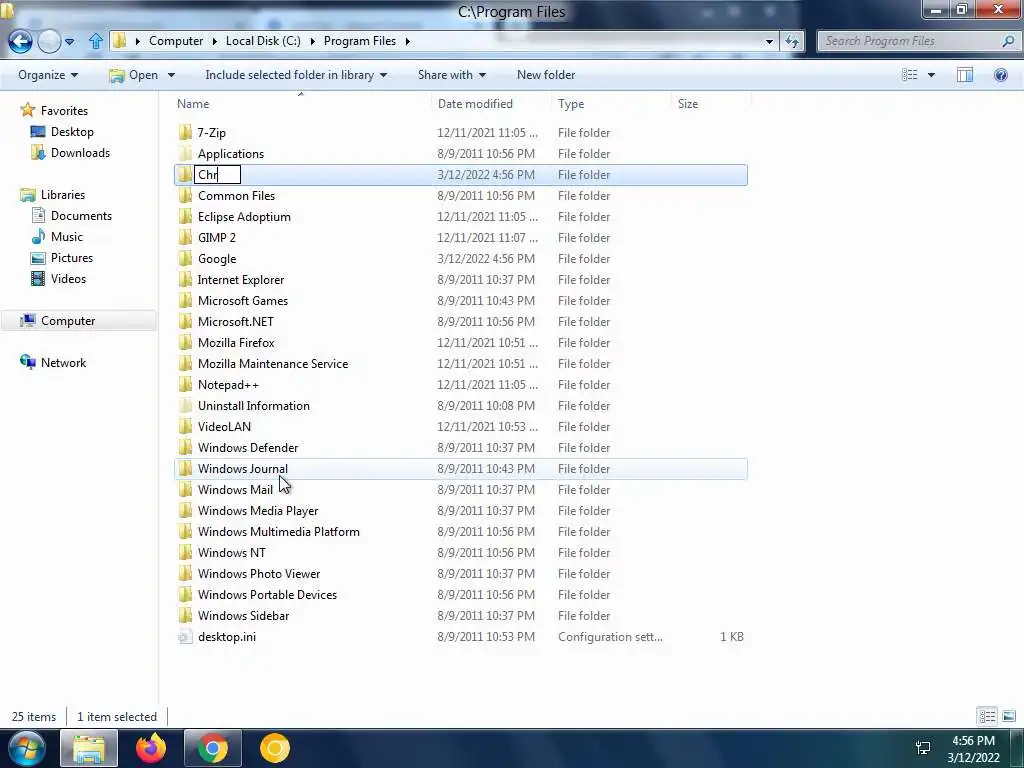Select Network in the navigation pane
Viewport: 1024px width, 768px height.
[x=63, y=362]
